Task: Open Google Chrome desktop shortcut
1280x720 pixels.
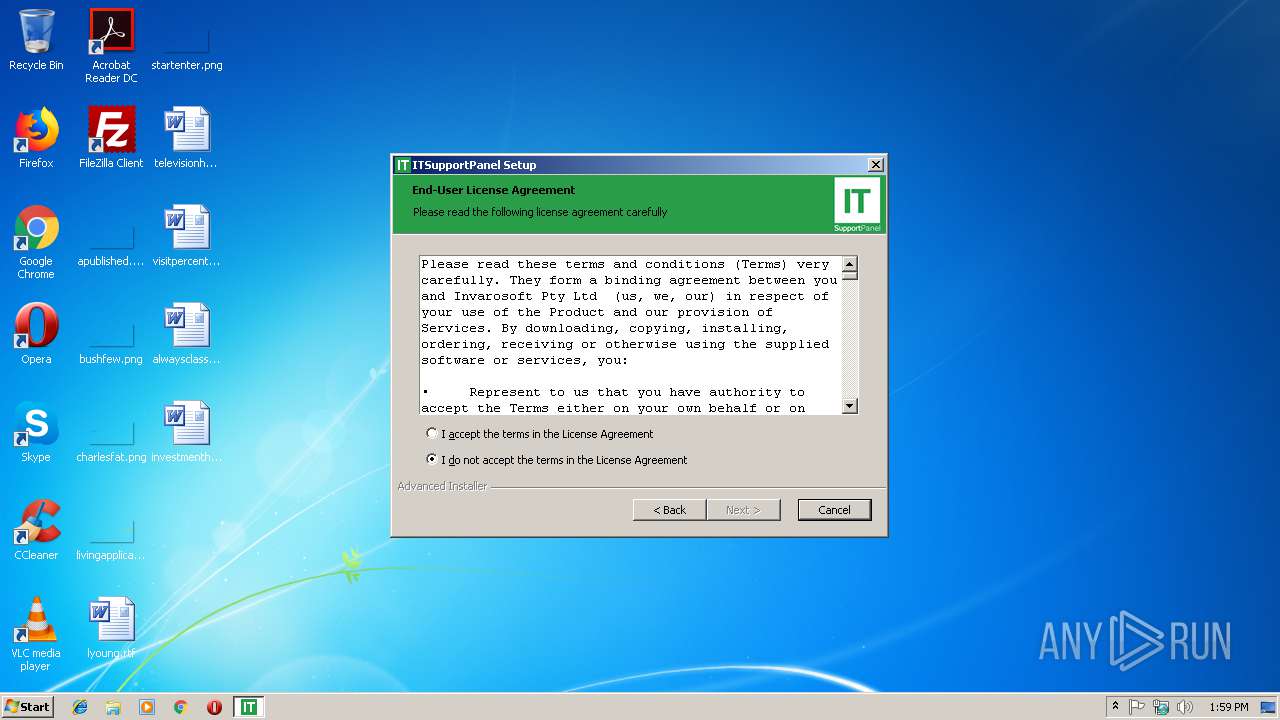Action: click(36, 242)
